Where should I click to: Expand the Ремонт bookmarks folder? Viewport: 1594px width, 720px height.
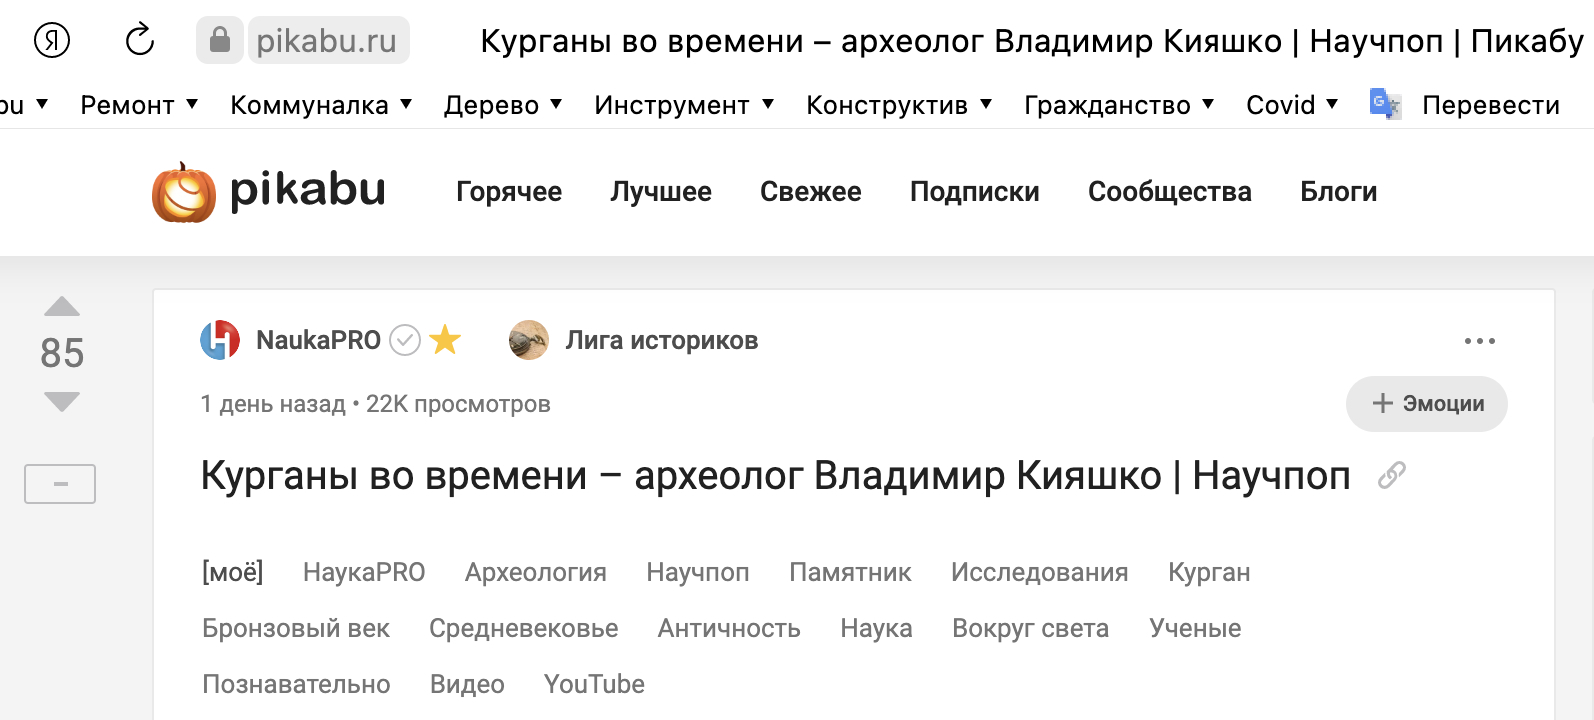[x=139, y=105]
